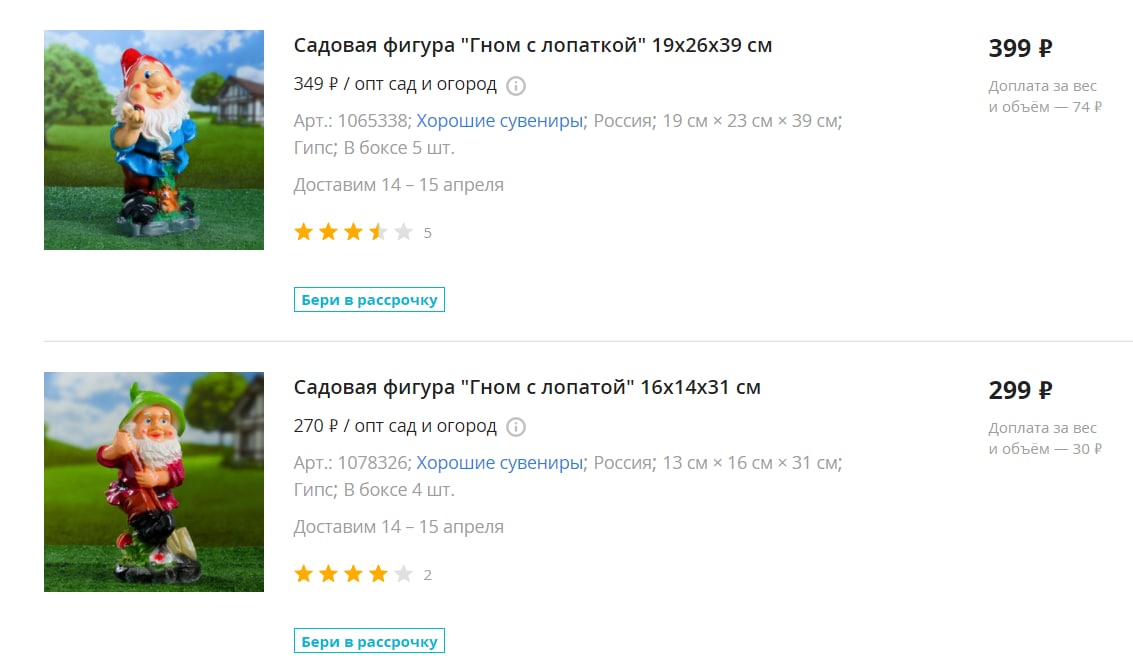Image resolution: width=1133 pixels, height=667 pixels.
Task: Open product title "Гном с лопатой" 16x14x31 см
Action: click(527, 387)
